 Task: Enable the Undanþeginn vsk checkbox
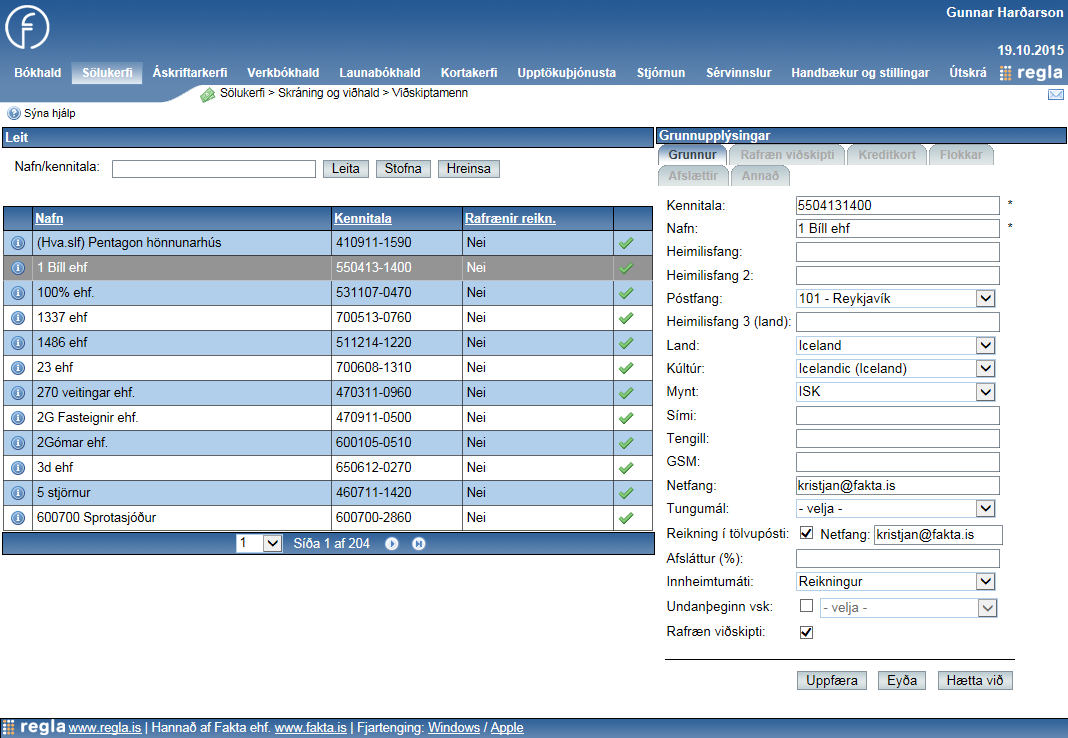(x=806, y=606)
